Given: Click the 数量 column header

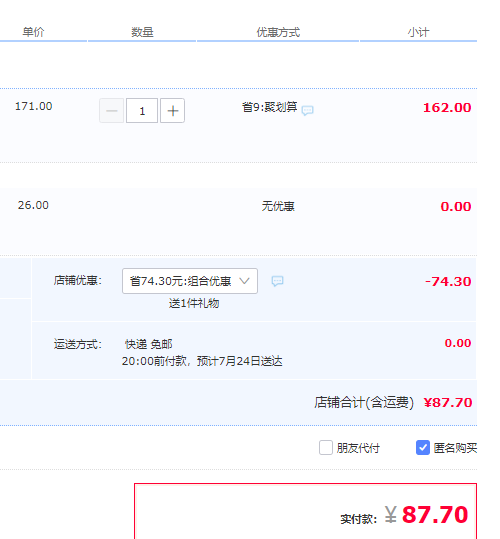Looking at the screenshot, I should pyautogui.click(x=142, y=32).
